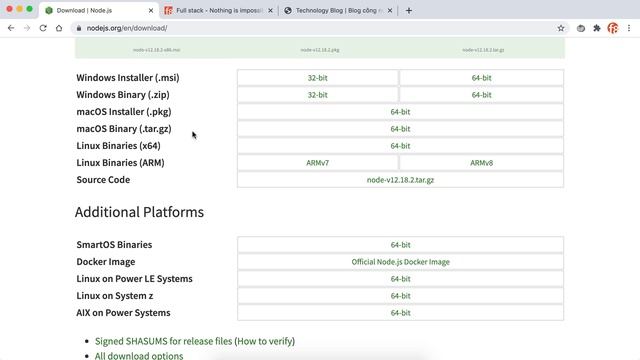Click the Source Code row label

pyautogui.click(x=103, y=180)
